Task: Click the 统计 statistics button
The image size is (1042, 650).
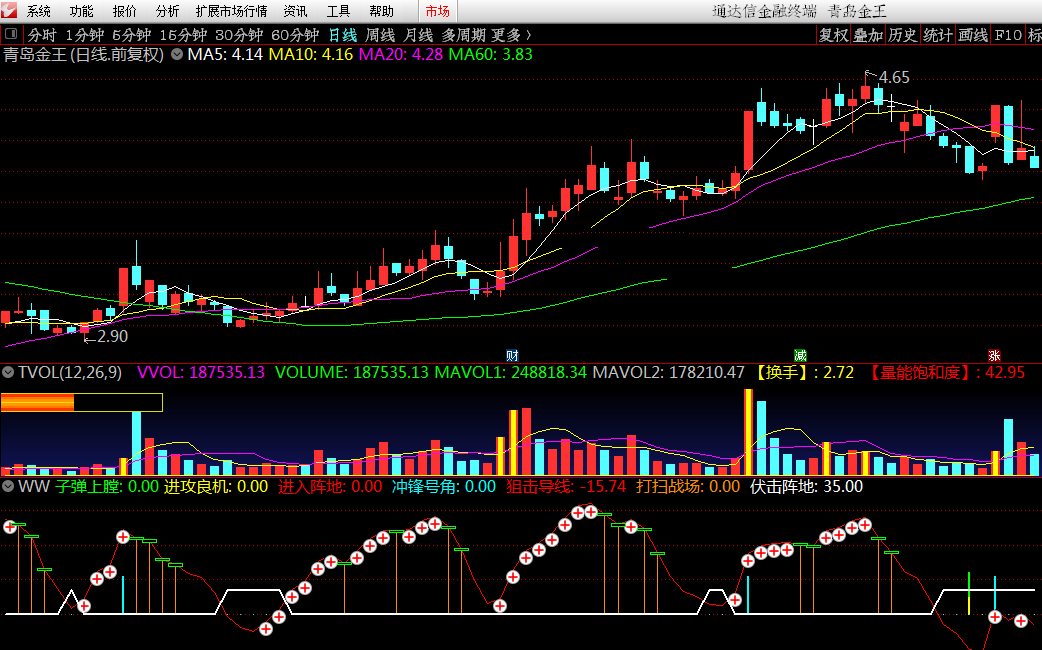Action: [x=938, y=35]
